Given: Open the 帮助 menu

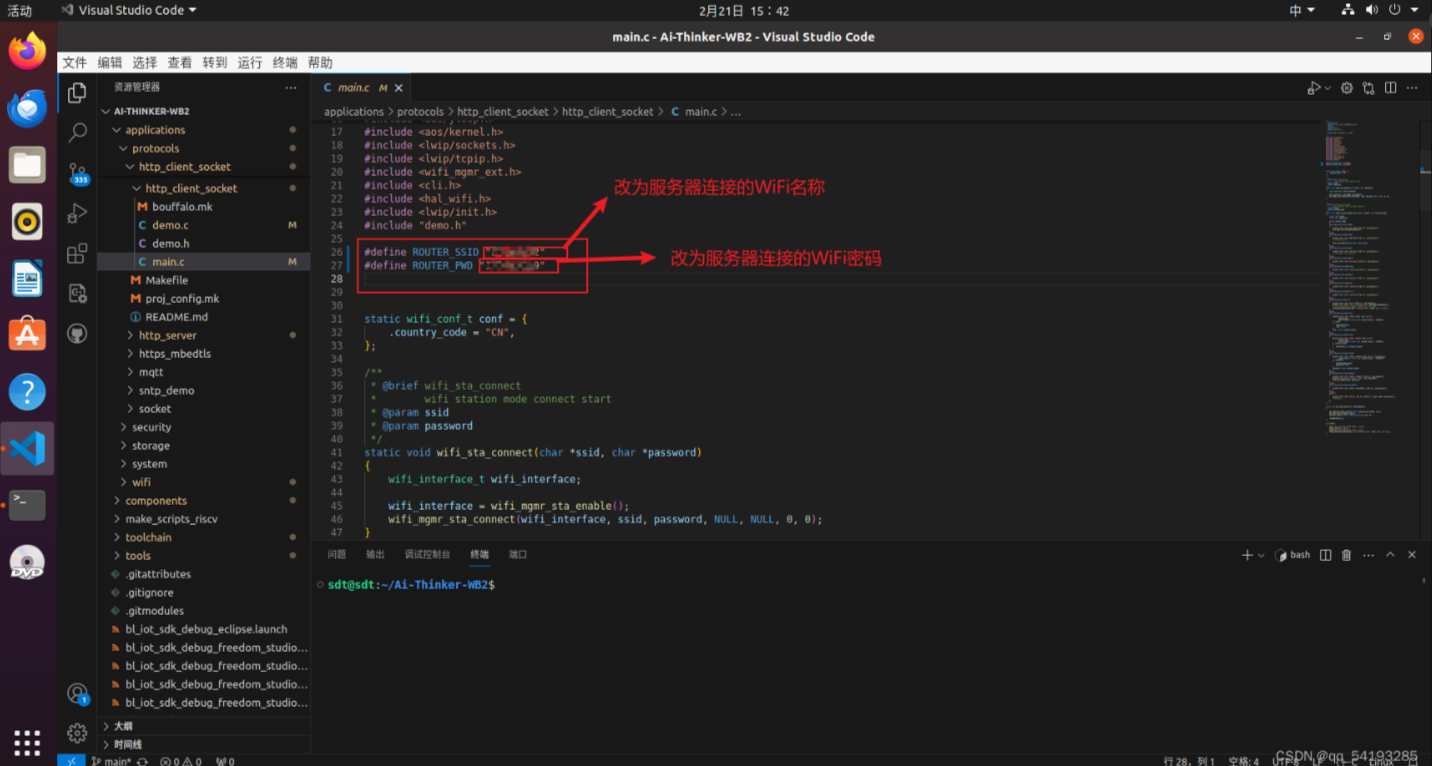Looking at the screenshot, I should click(320, 62).
